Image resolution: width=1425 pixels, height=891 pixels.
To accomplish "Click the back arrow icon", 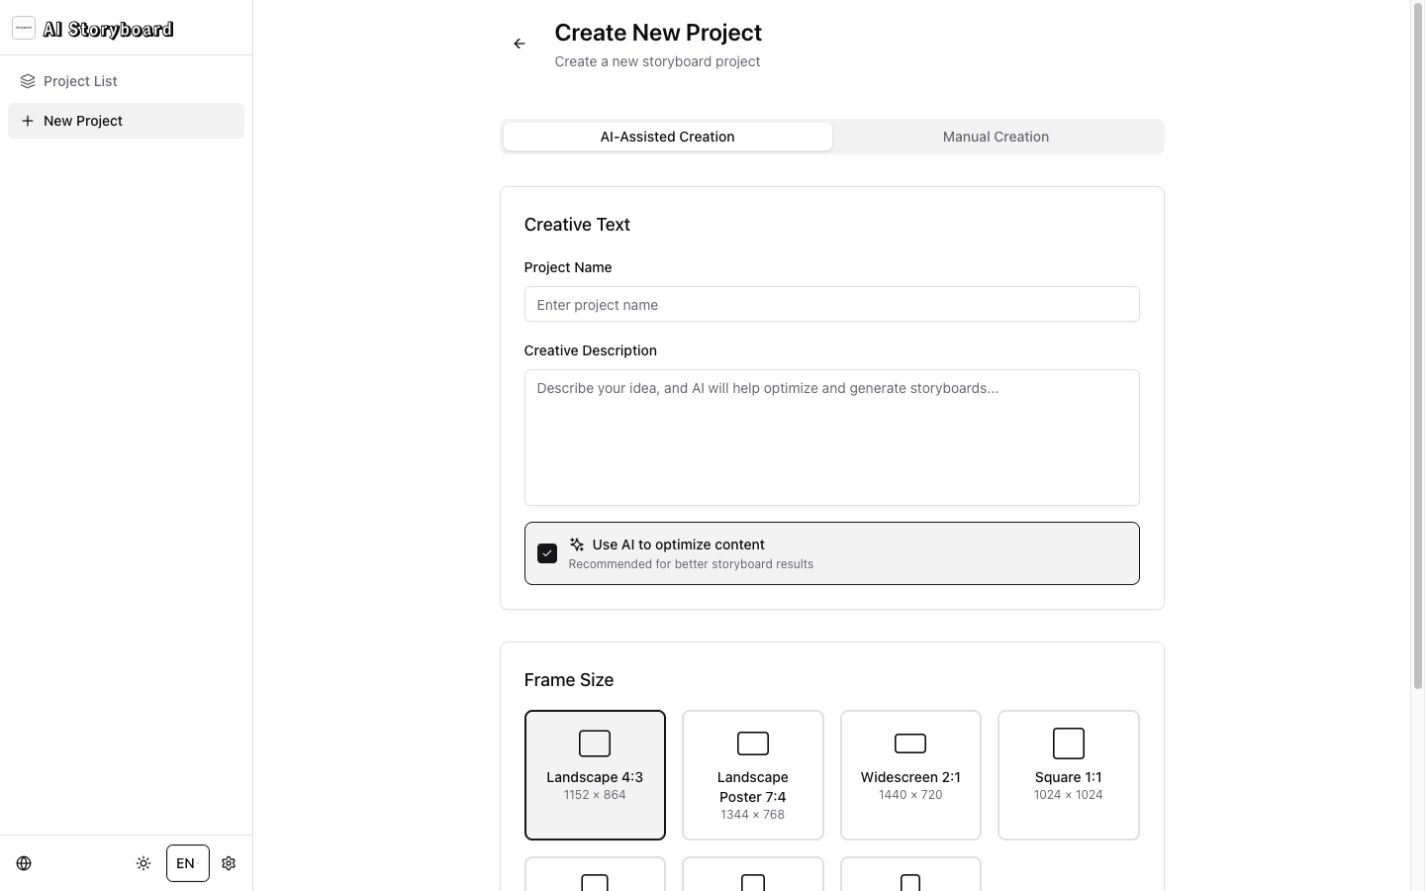I will pos(519,44).
